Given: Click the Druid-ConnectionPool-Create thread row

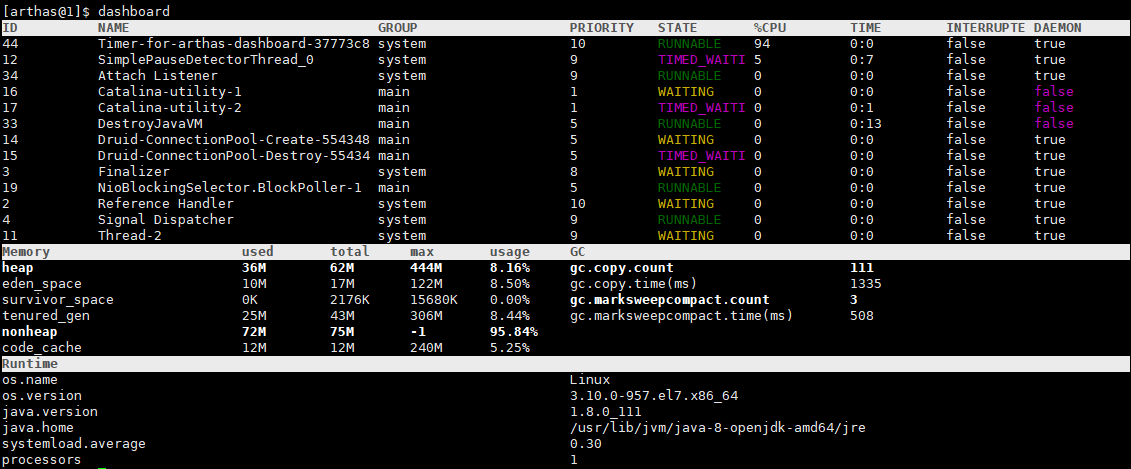Looking at the screenshot, I should [x=566, y=139].
